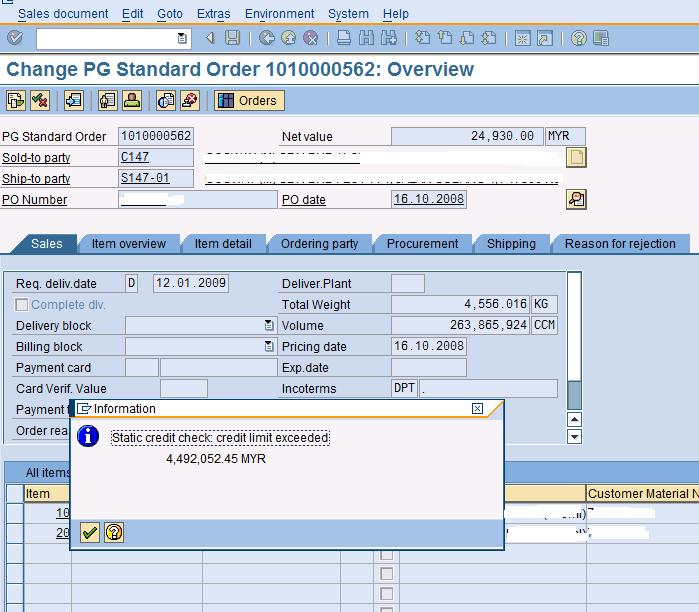Click the Sold-to party label link

click(x=36, y=158)
